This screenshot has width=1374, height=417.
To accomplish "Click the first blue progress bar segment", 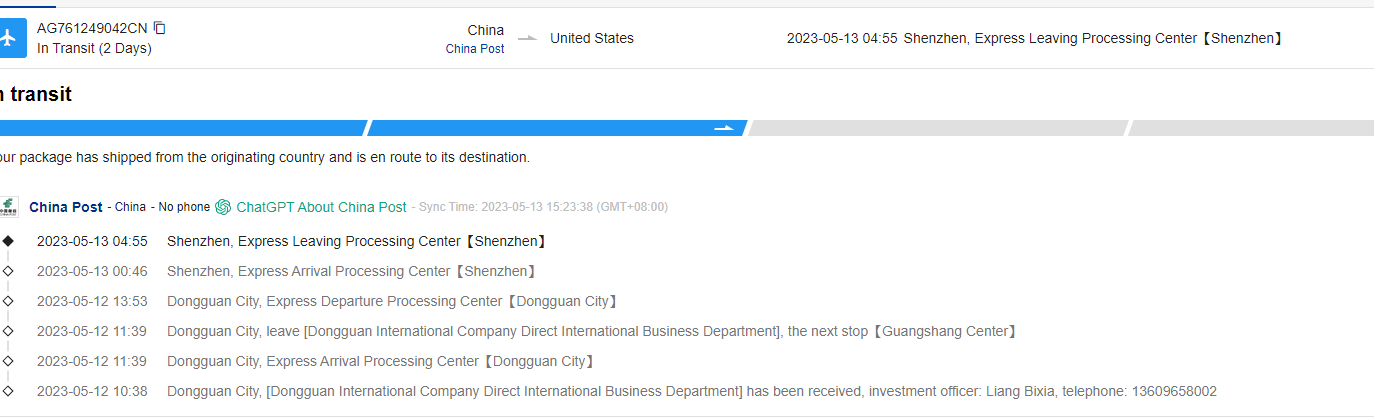I will (x=180, y=128).
